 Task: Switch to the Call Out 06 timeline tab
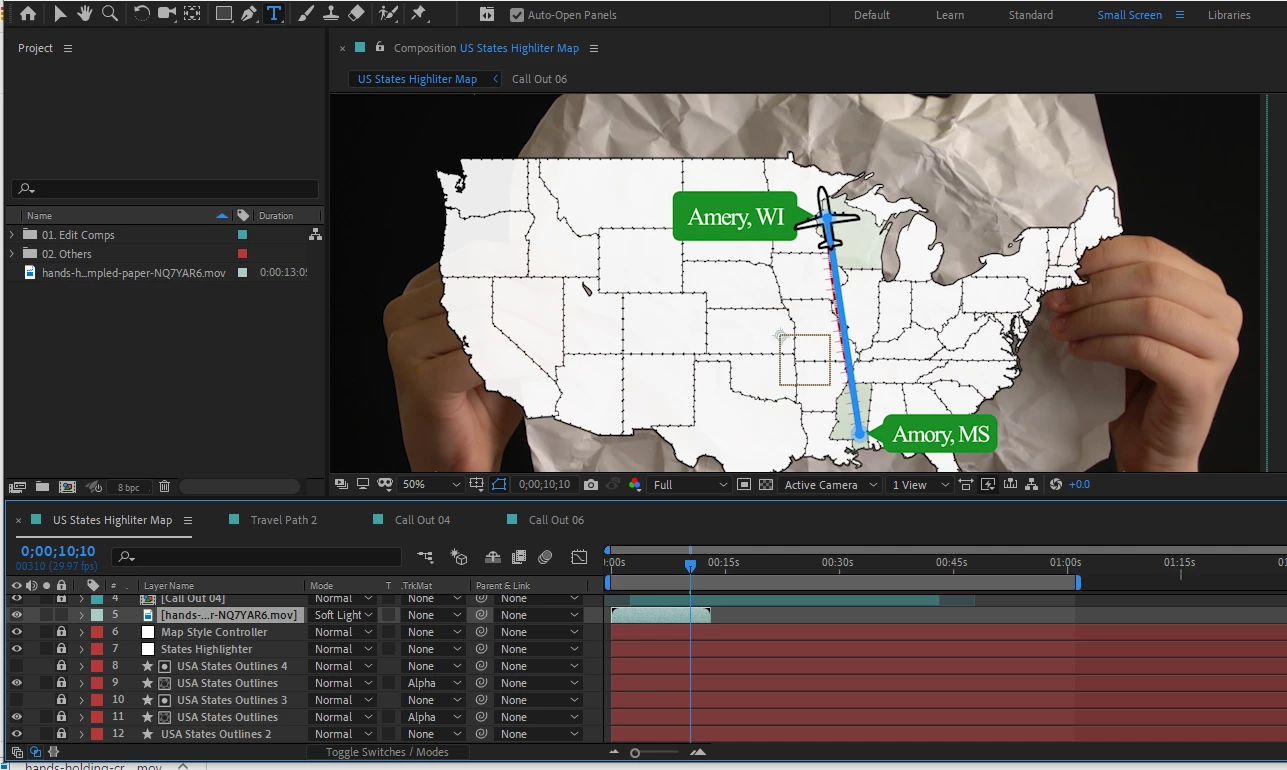[556, 520]
